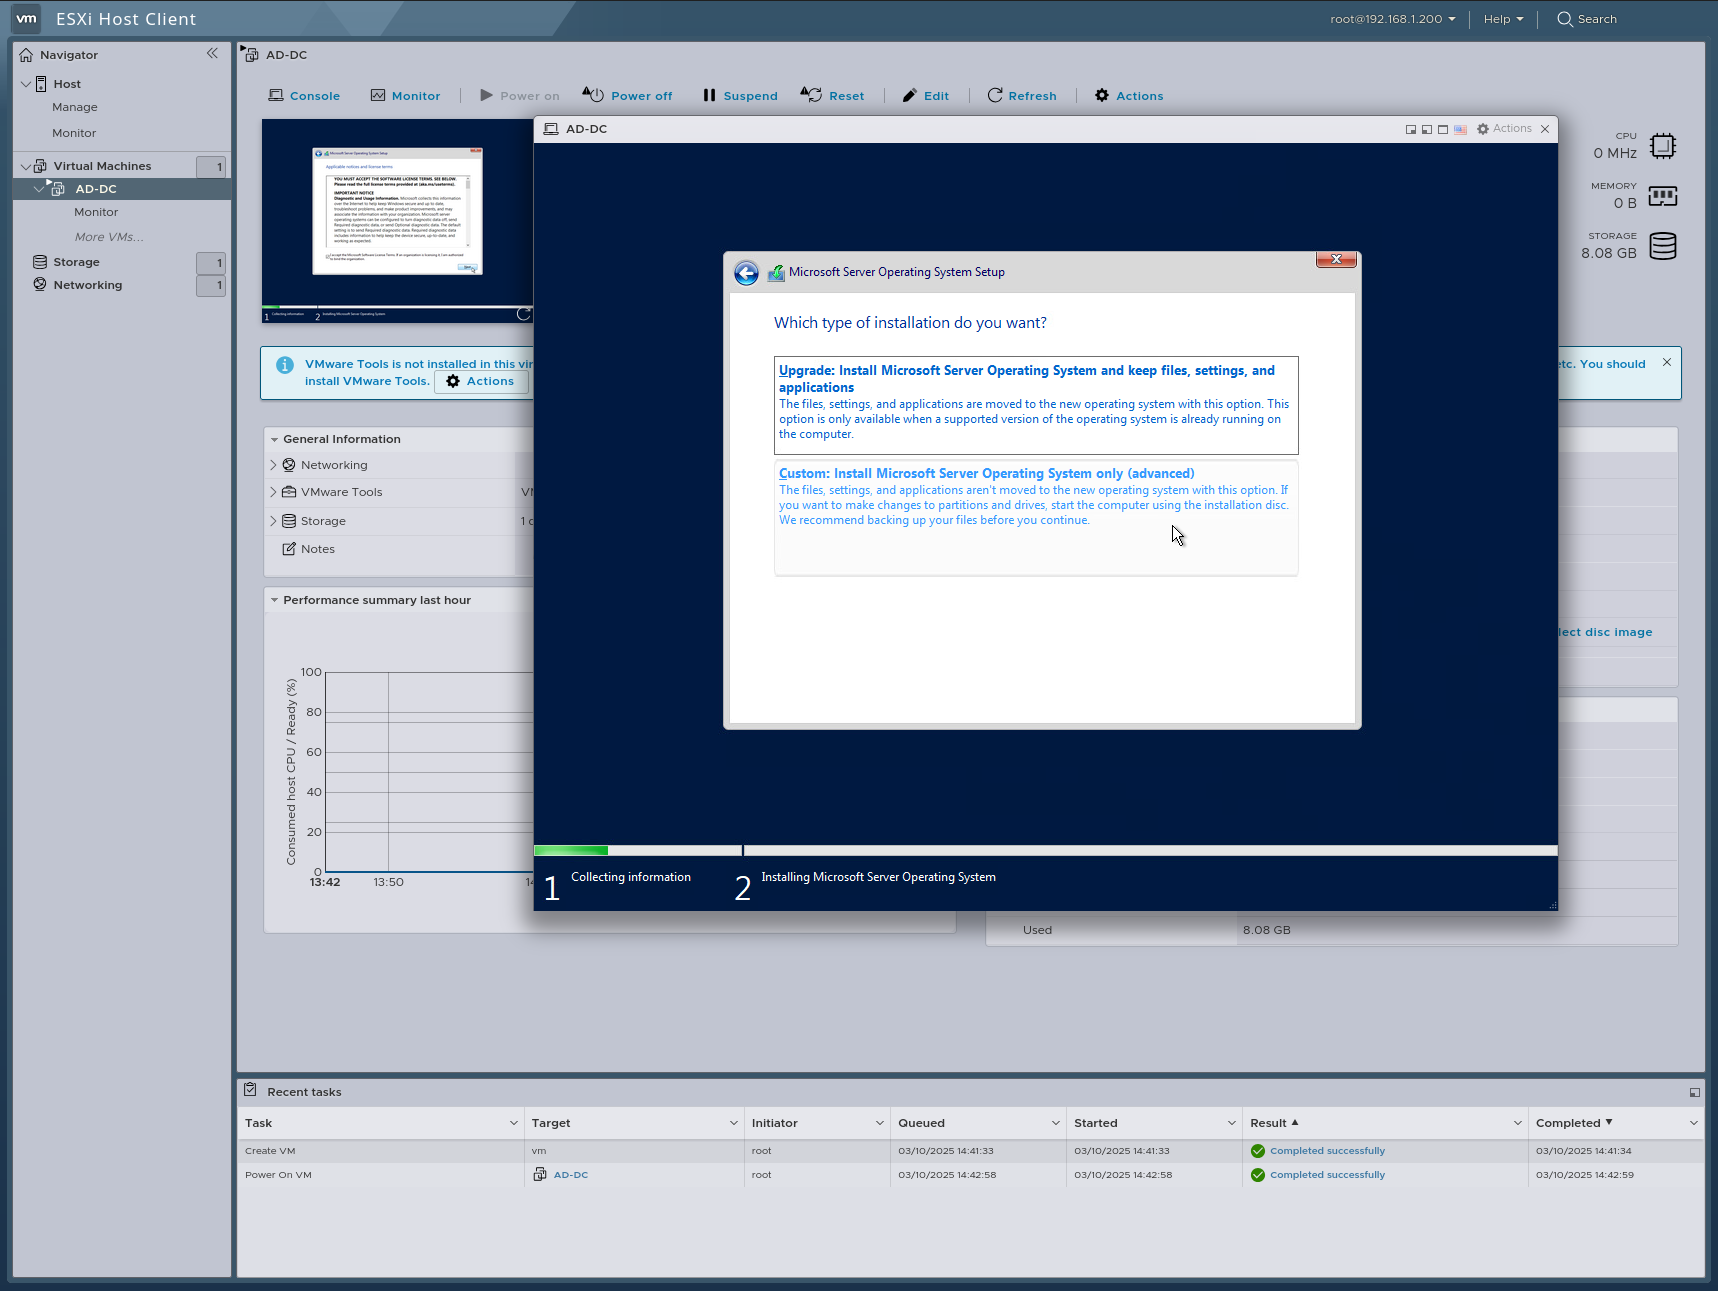The height and width of the screenshot is (1291, 1718).
Task: Maximize the console to fullscreen
Action: point(1443,129)
